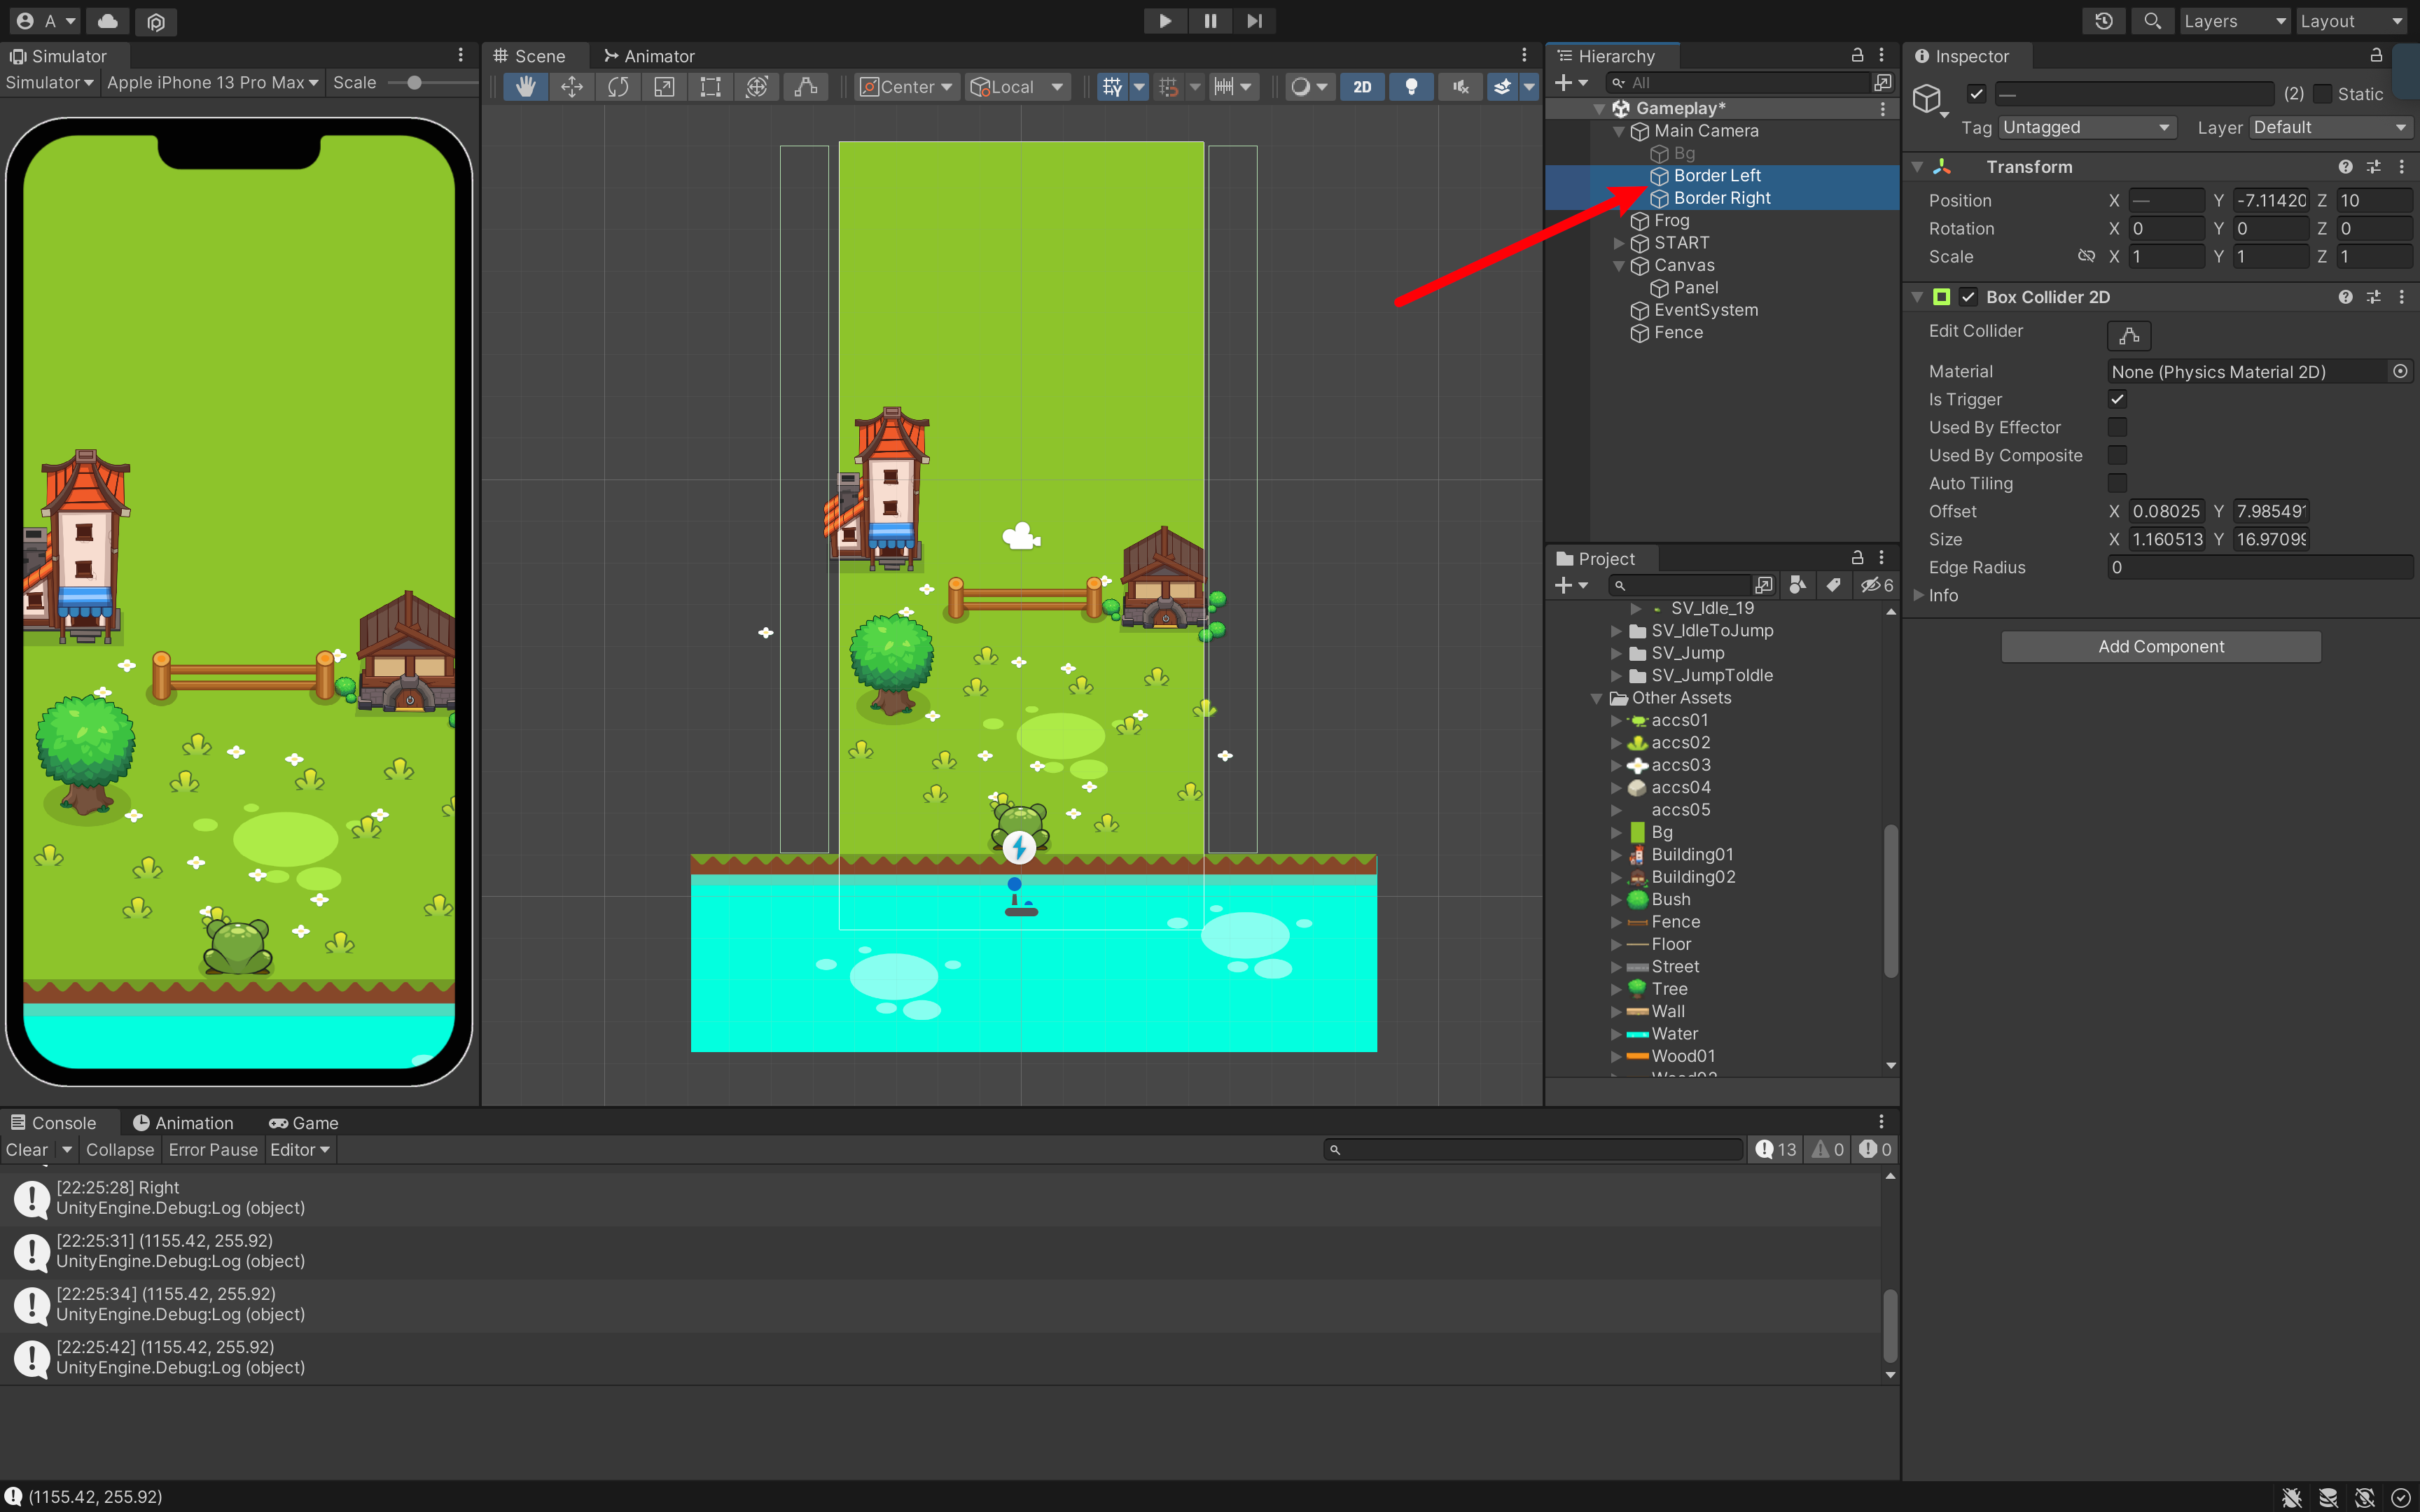The width and height of the screenshot is (2420, 1512).
Task: Toggle scene audio mute icon
Action: tap(1461, 87)
